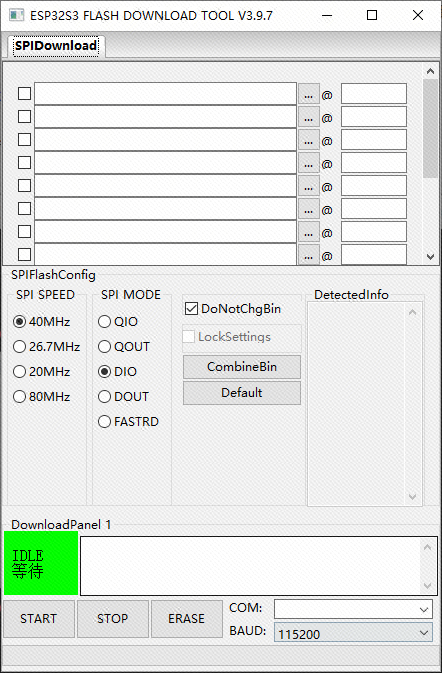Uncheck the DoNotChgBin option
The image size is (442, 673).
pyautogui.click(x=191, y=309)
